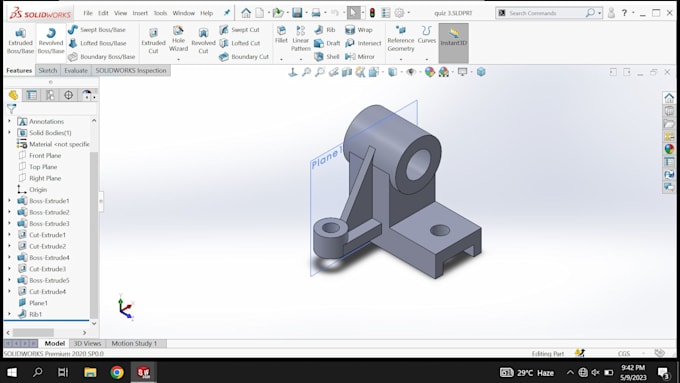This screenshot has height=383, width=680.
Task: Toggle Hide/Show Items eye icon
Action: click(411, 72)
